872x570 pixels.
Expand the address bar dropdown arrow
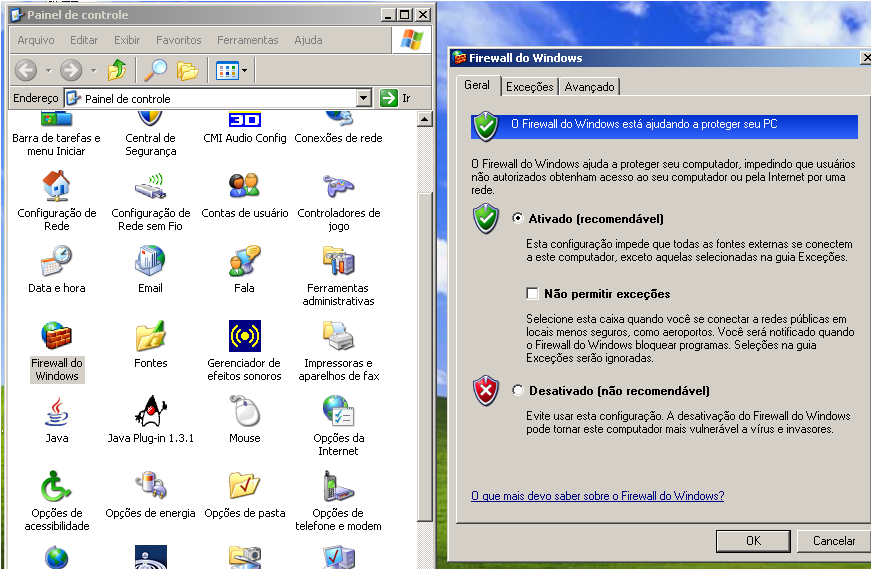click(x=364, y=98)
